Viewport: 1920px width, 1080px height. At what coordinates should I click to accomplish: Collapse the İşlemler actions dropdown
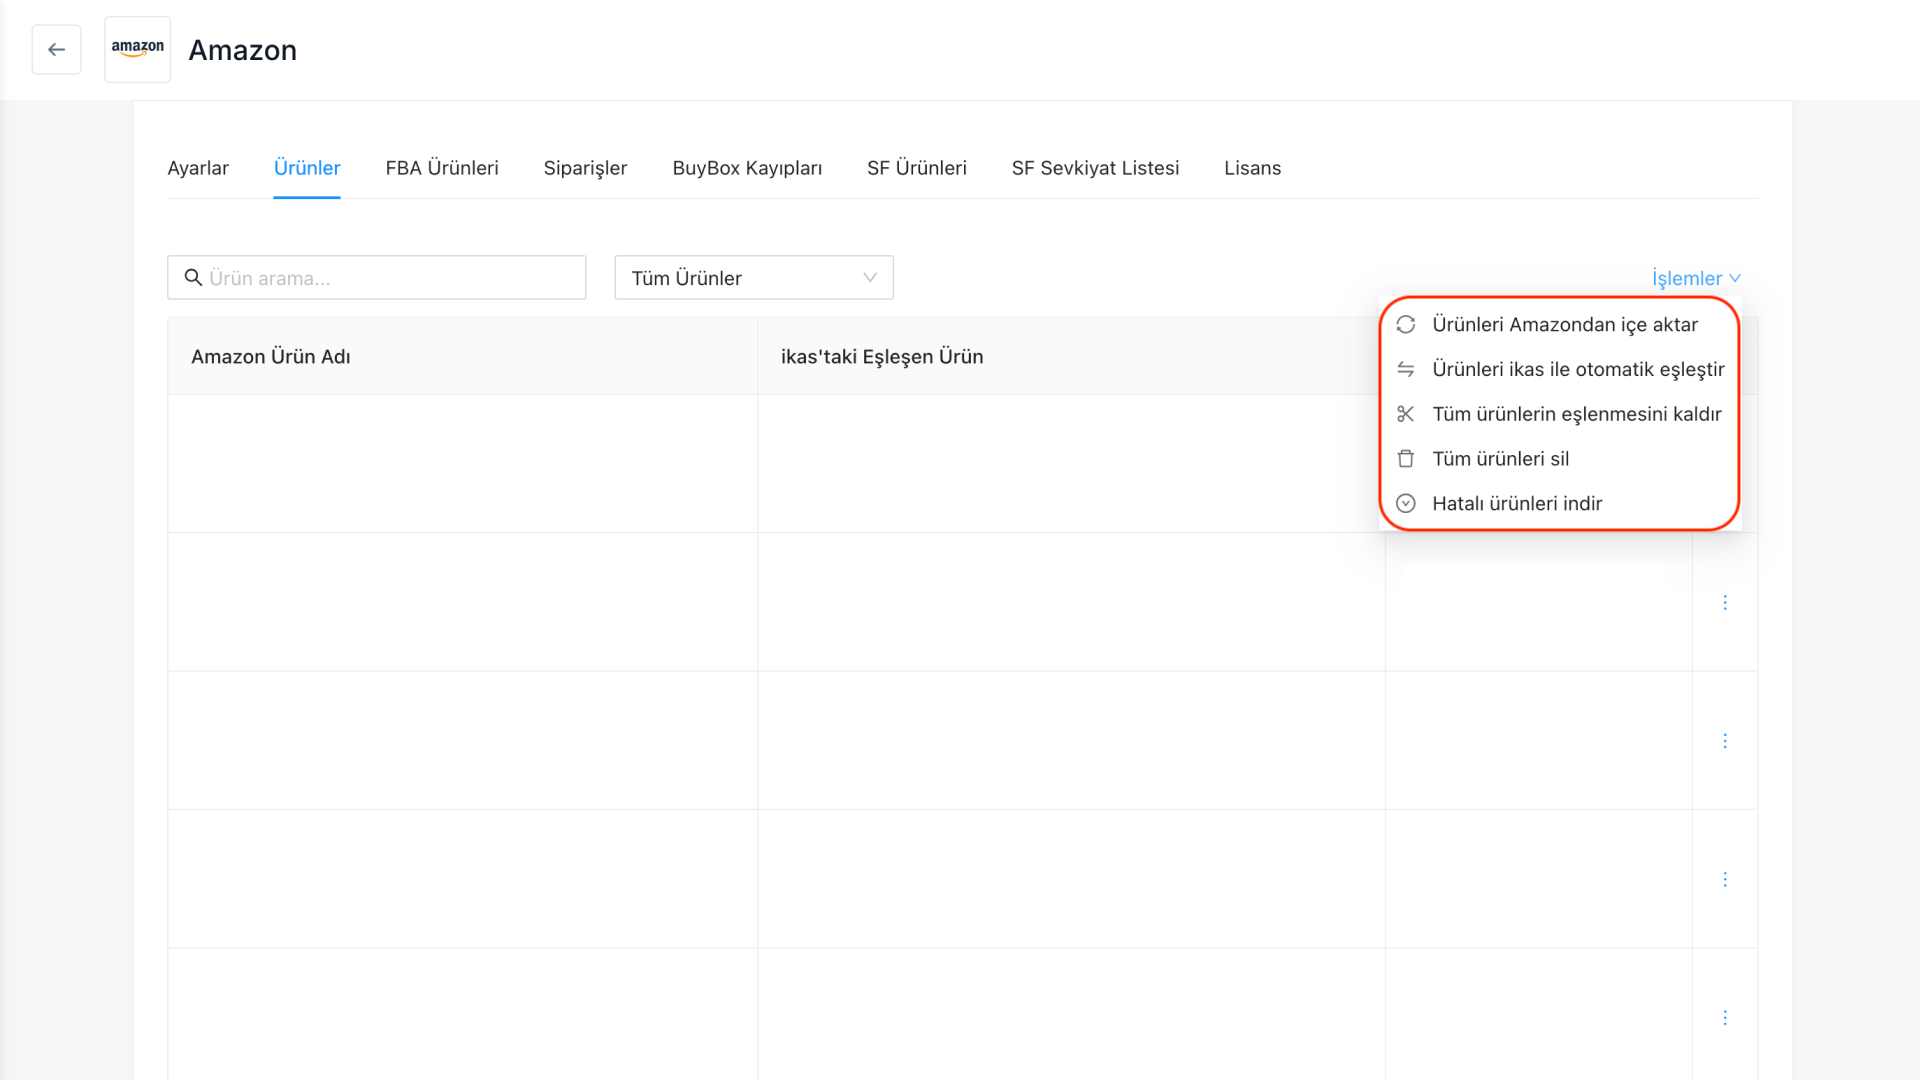click(x=1696, y=278)
